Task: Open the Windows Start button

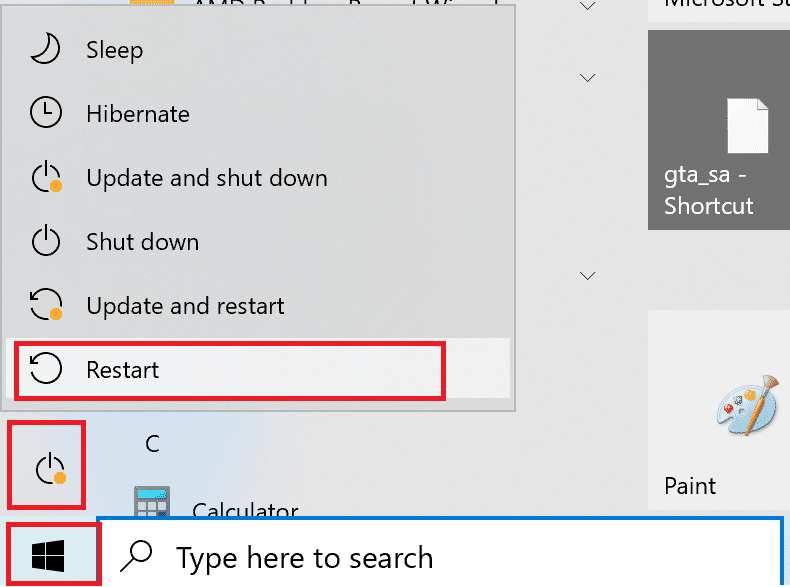Action: click(x=48, y=553)
